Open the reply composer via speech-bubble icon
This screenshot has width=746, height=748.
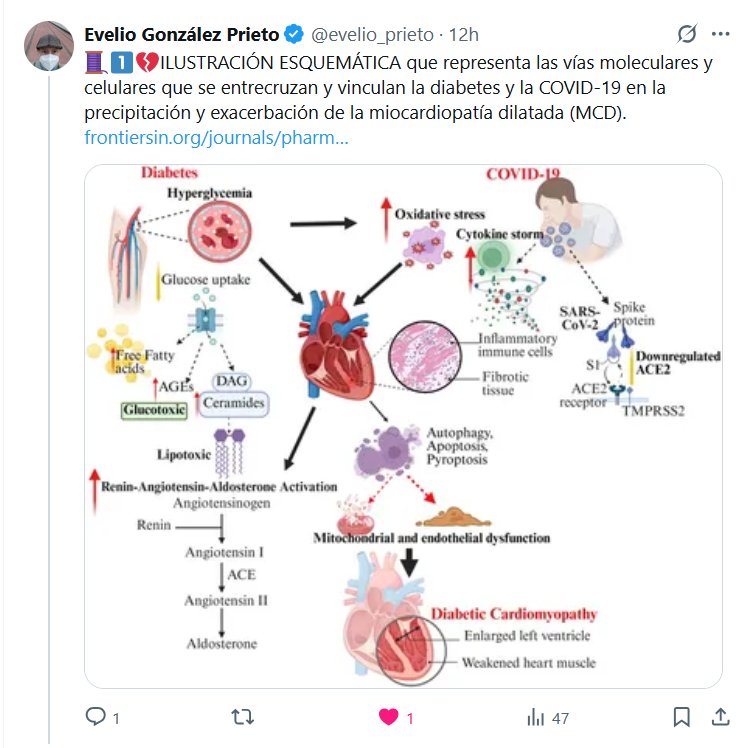[x=95, y=717]
